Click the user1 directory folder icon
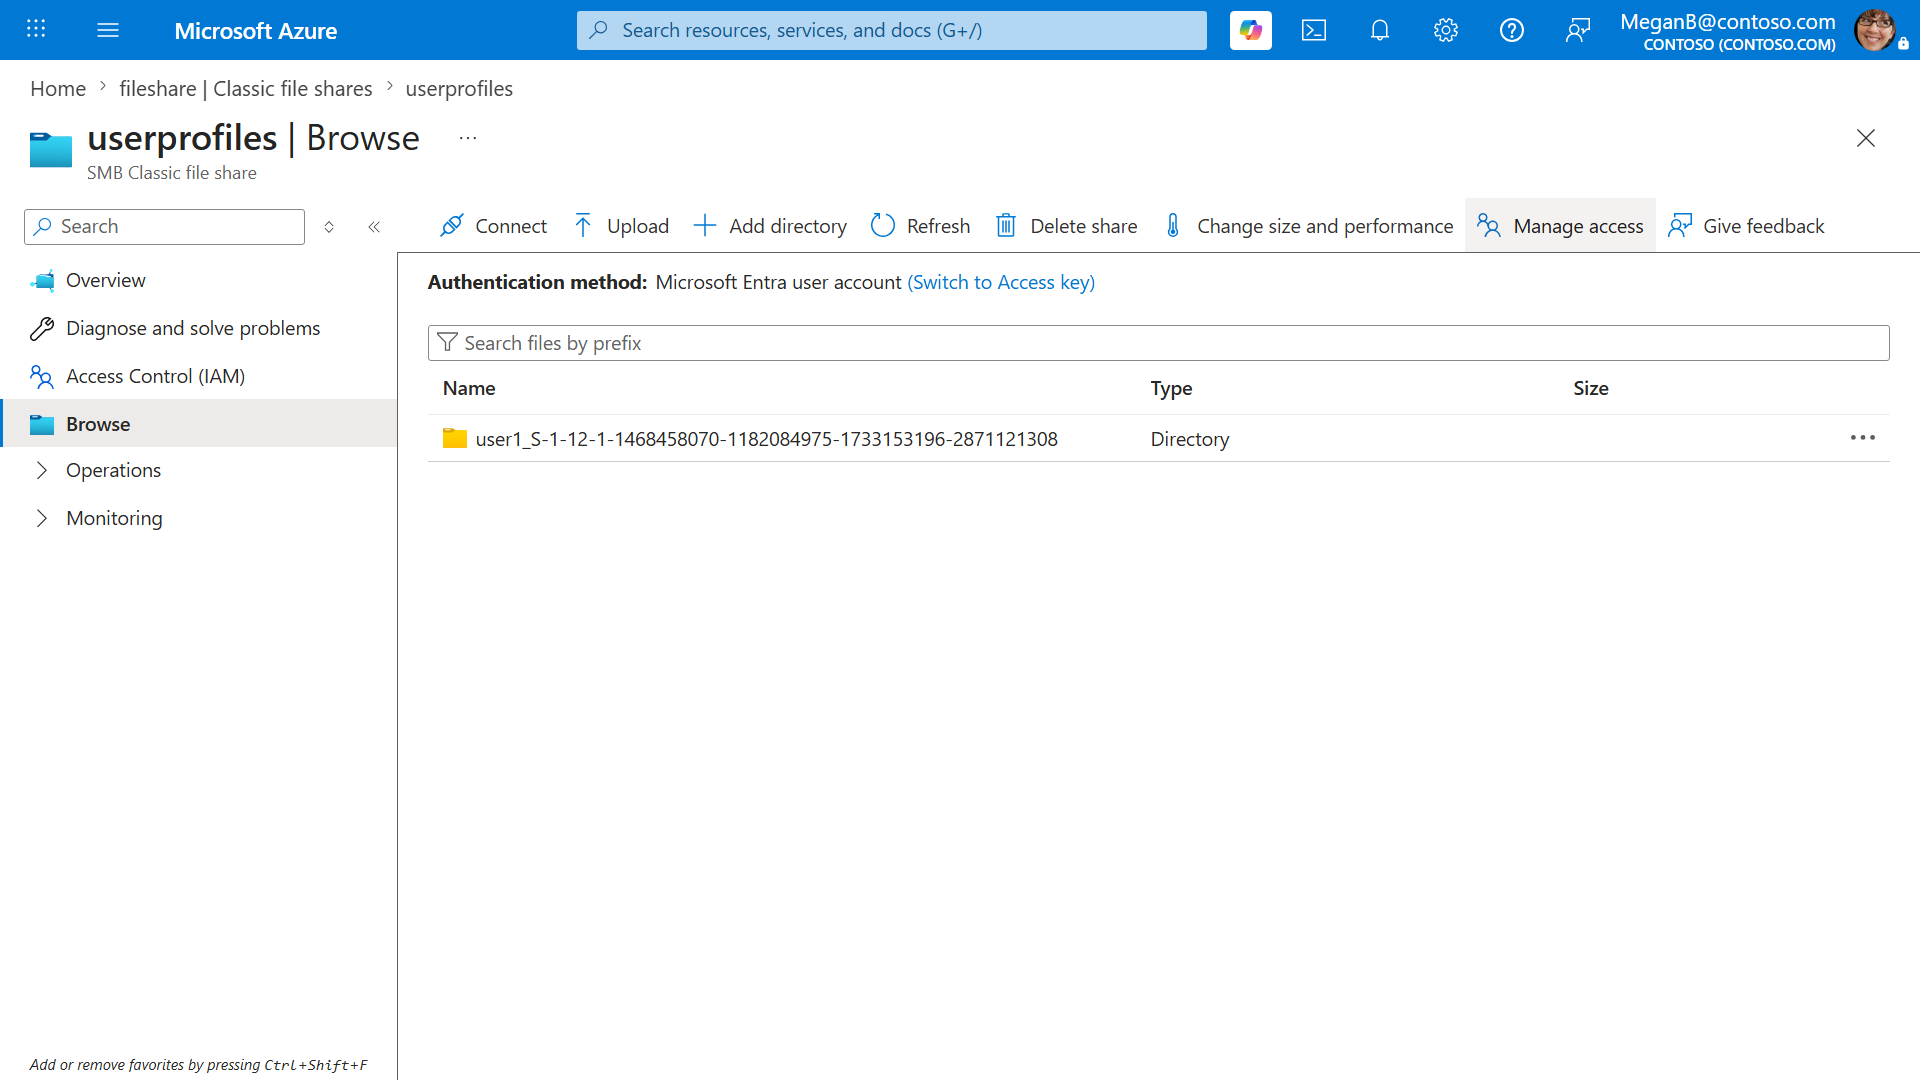Screen dimensions: 1920x1080 pyautogui.click(x=455, y=438)
